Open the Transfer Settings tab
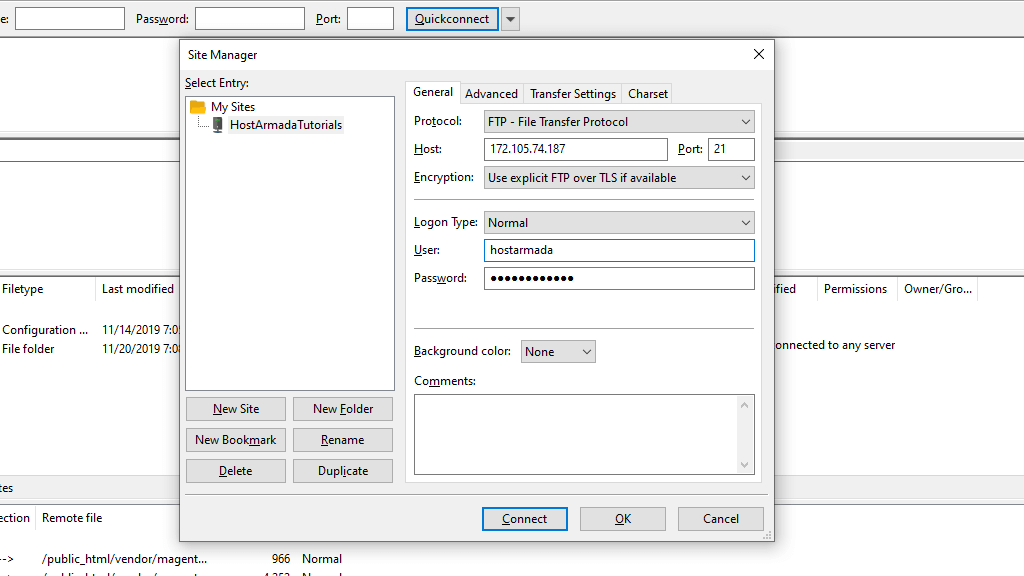Screen dimensions: 1024x576 pyautogui.click(x=573, y=93)
